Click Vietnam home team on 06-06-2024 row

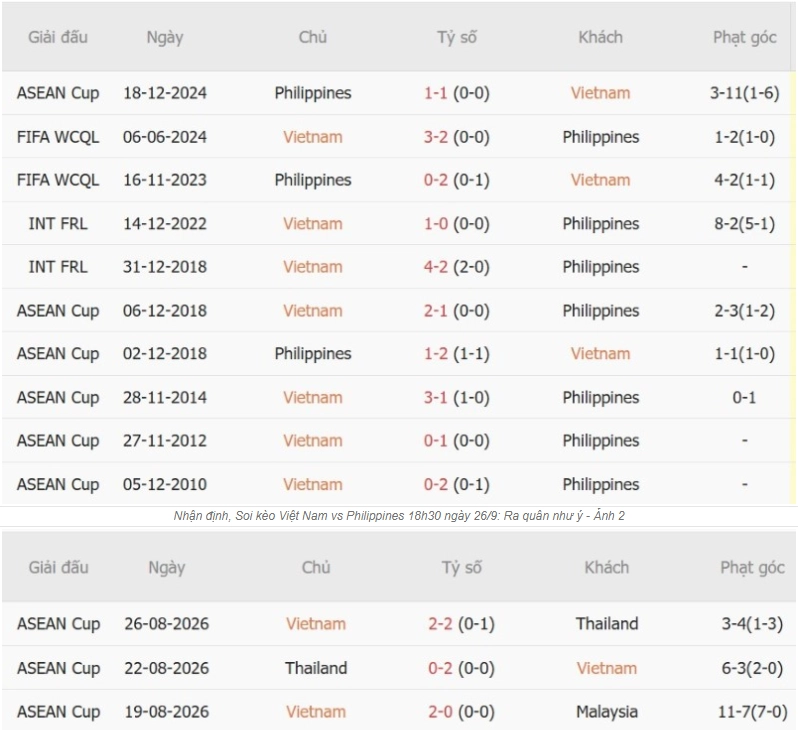click(313, 137)
